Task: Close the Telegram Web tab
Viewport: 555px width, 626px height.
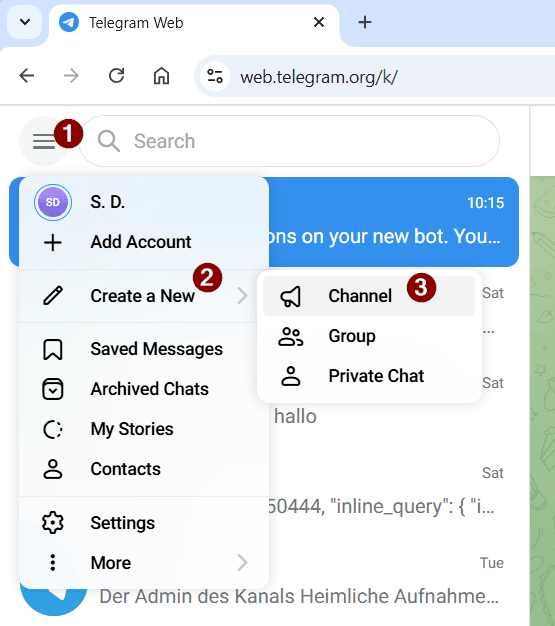Action: tap(319, 22)
